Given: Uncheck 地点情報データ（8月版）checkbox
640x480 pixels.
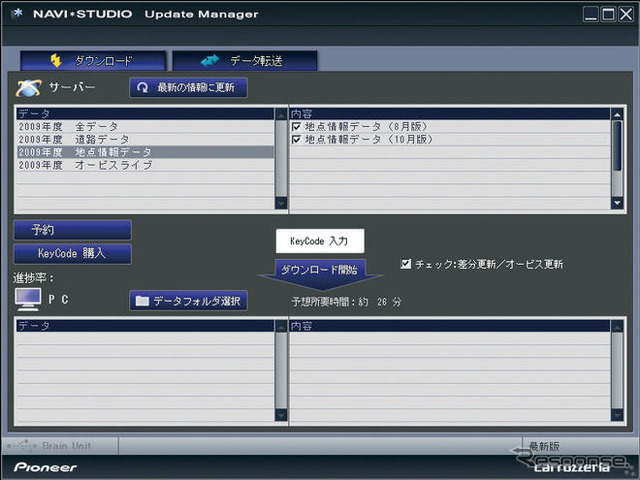Looking at the screenshot, I should (297, 127).
